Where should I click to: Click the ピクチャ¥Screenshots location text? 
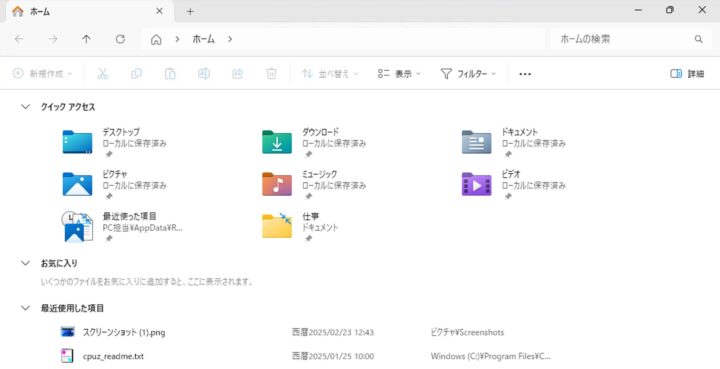[467, 332]
